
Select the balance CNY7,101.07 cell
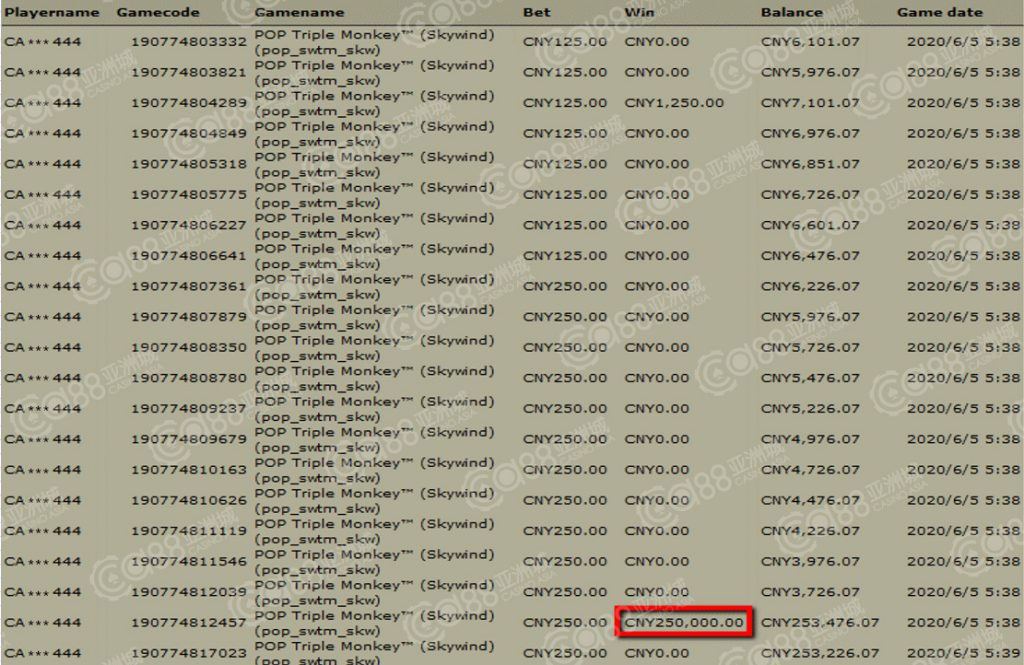[810, 103]
